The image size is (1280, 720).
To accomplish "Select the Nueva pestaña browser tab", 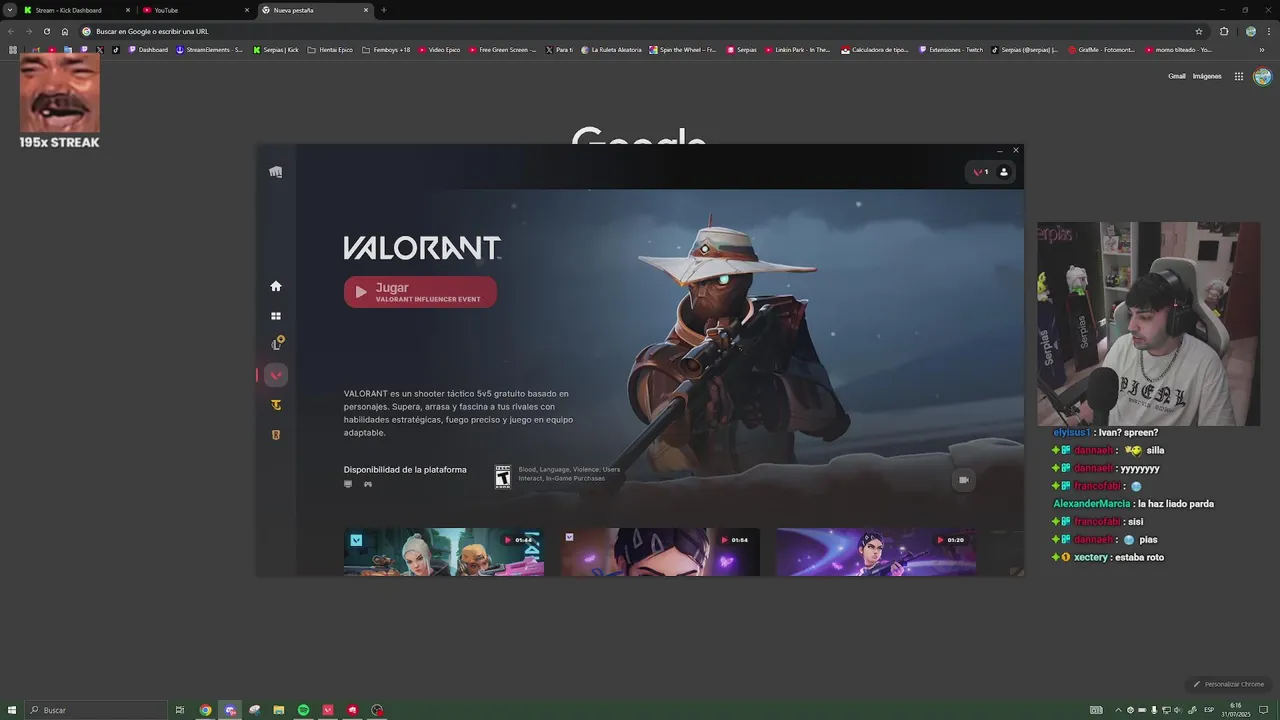I will click(x=315, y=10).
